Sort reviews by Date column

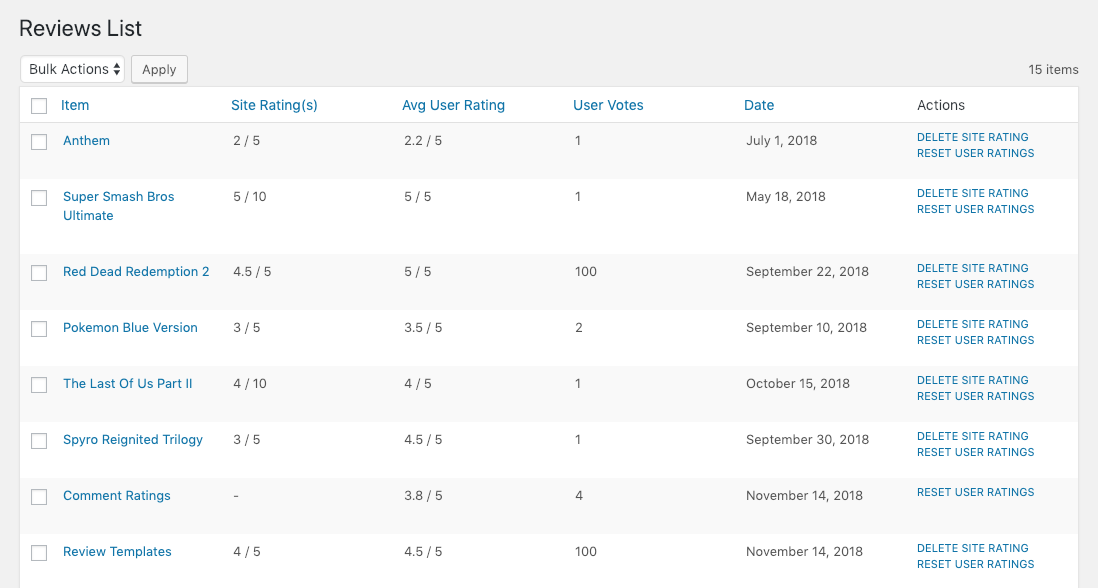coord(759,105)
